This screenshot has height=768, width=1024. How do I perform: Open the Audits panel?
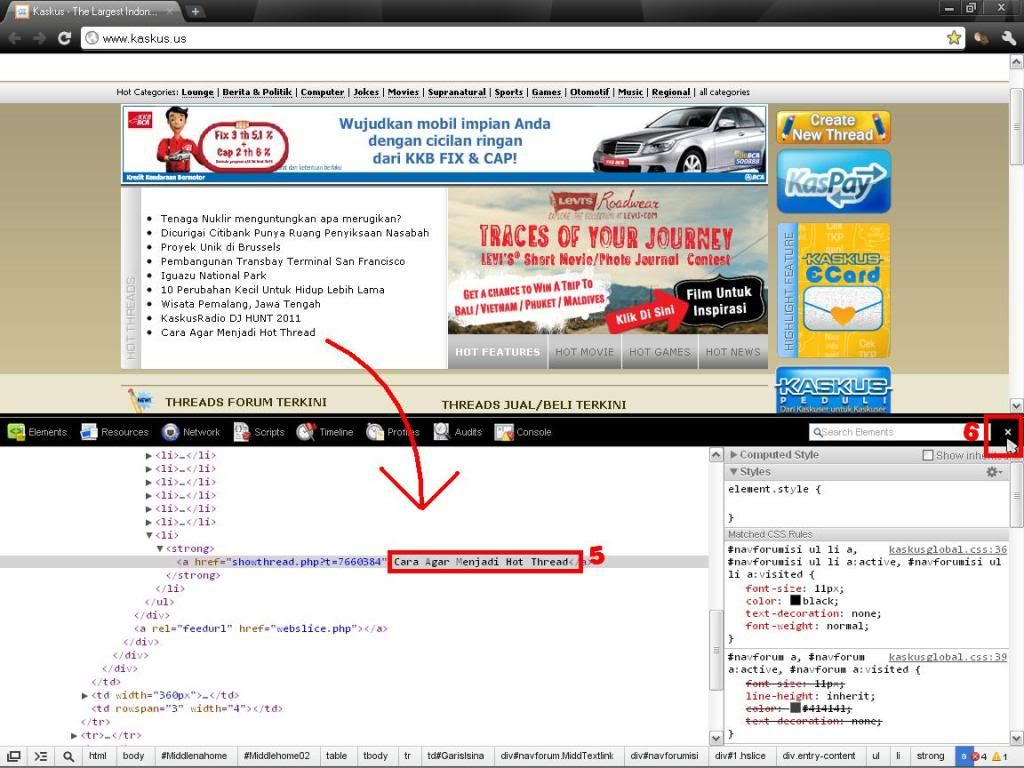458,432
